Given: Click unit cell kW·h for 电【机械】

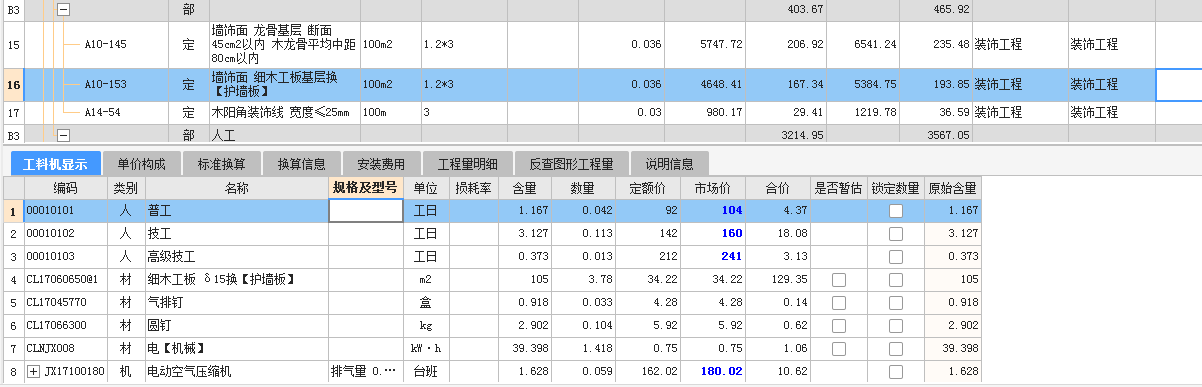Looking at the screenshot, I should point(426,348).
